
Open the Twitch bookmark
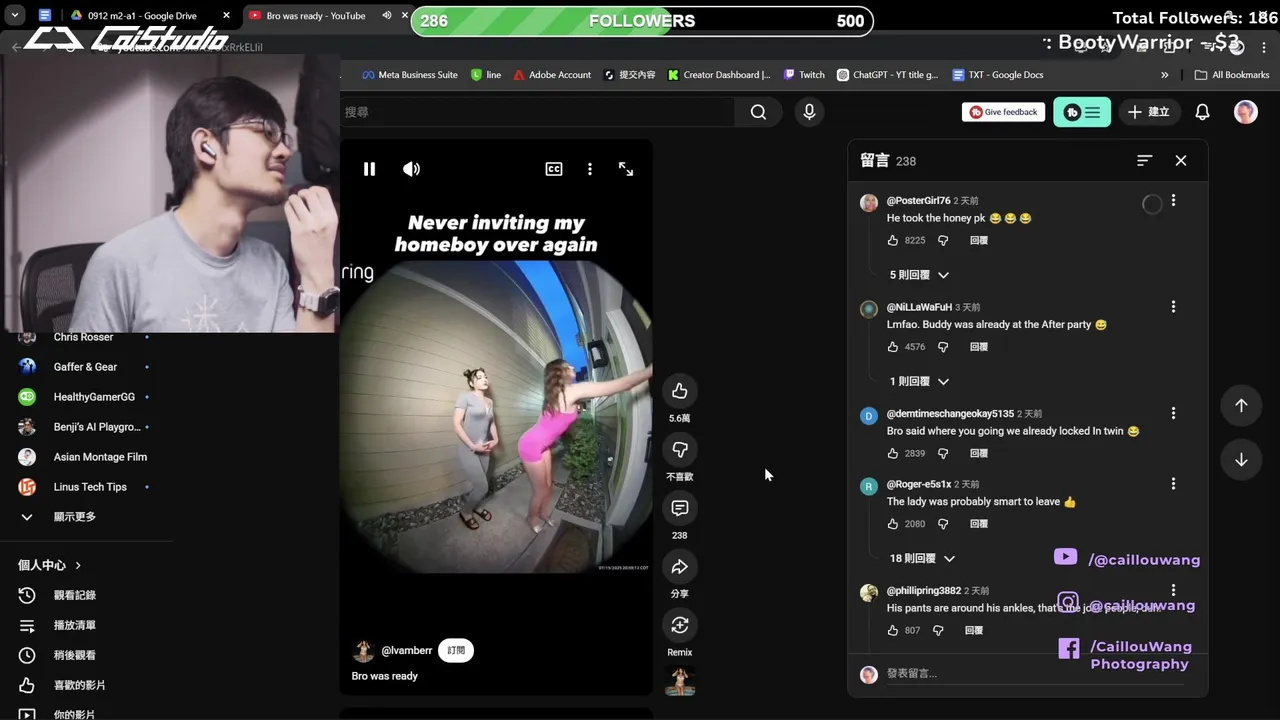pyautogui.click(x=804, y=75)
